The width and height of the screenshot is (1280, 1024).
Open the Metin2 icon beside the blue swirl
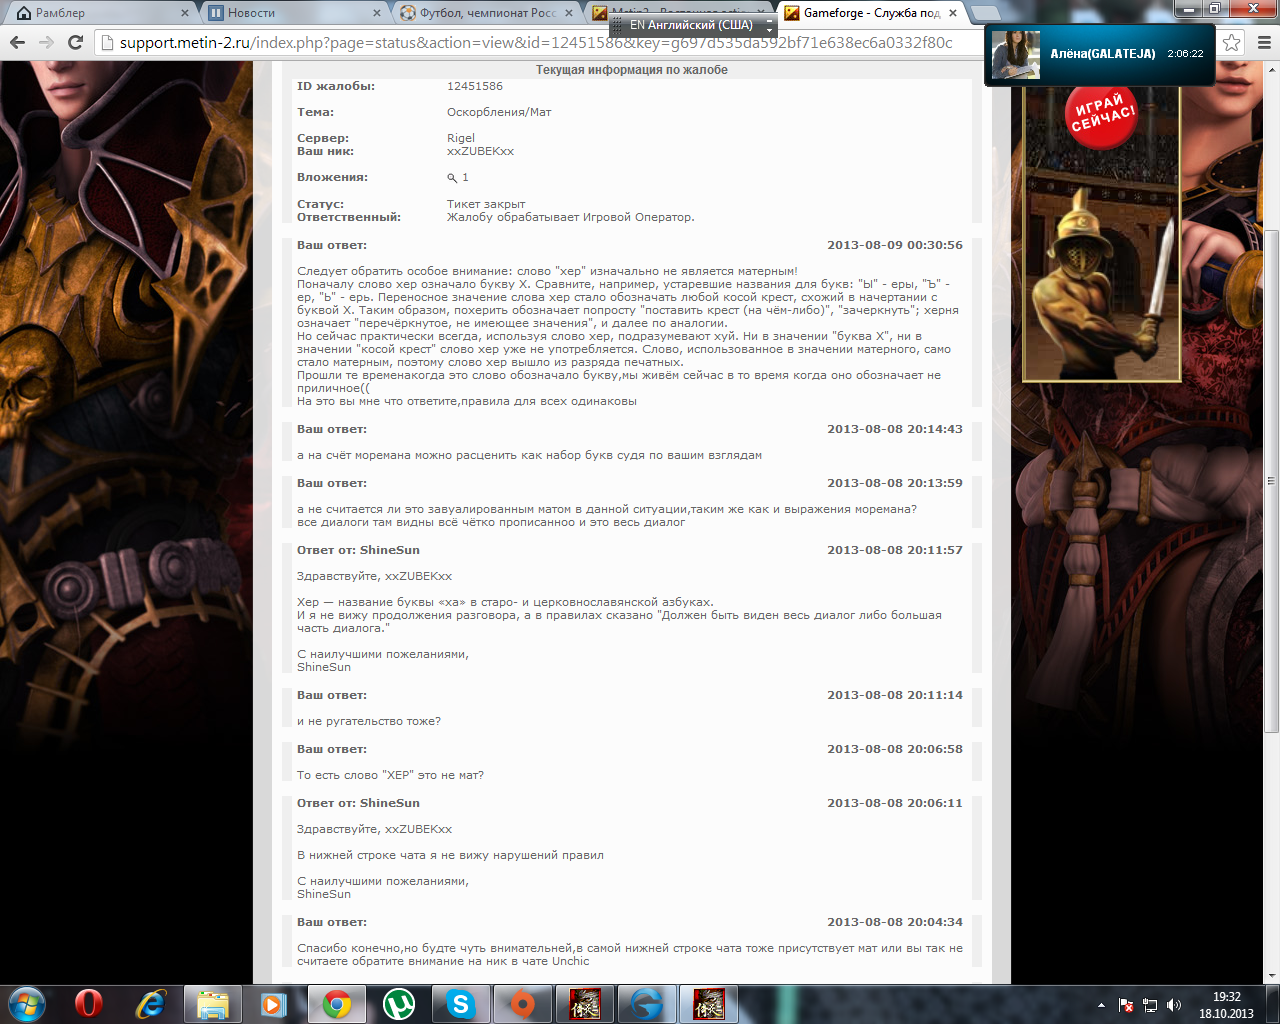pyautogui.click(x=708, y=1004)
